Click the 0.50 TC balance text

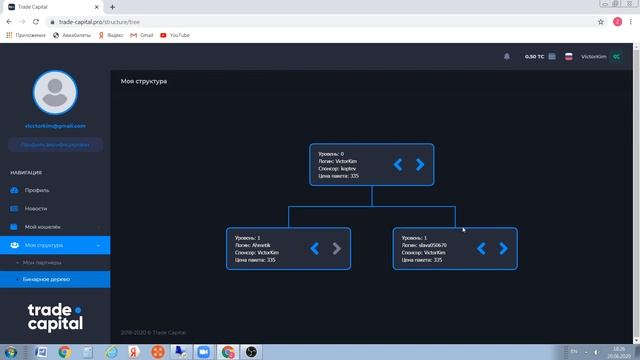(534, 56)
